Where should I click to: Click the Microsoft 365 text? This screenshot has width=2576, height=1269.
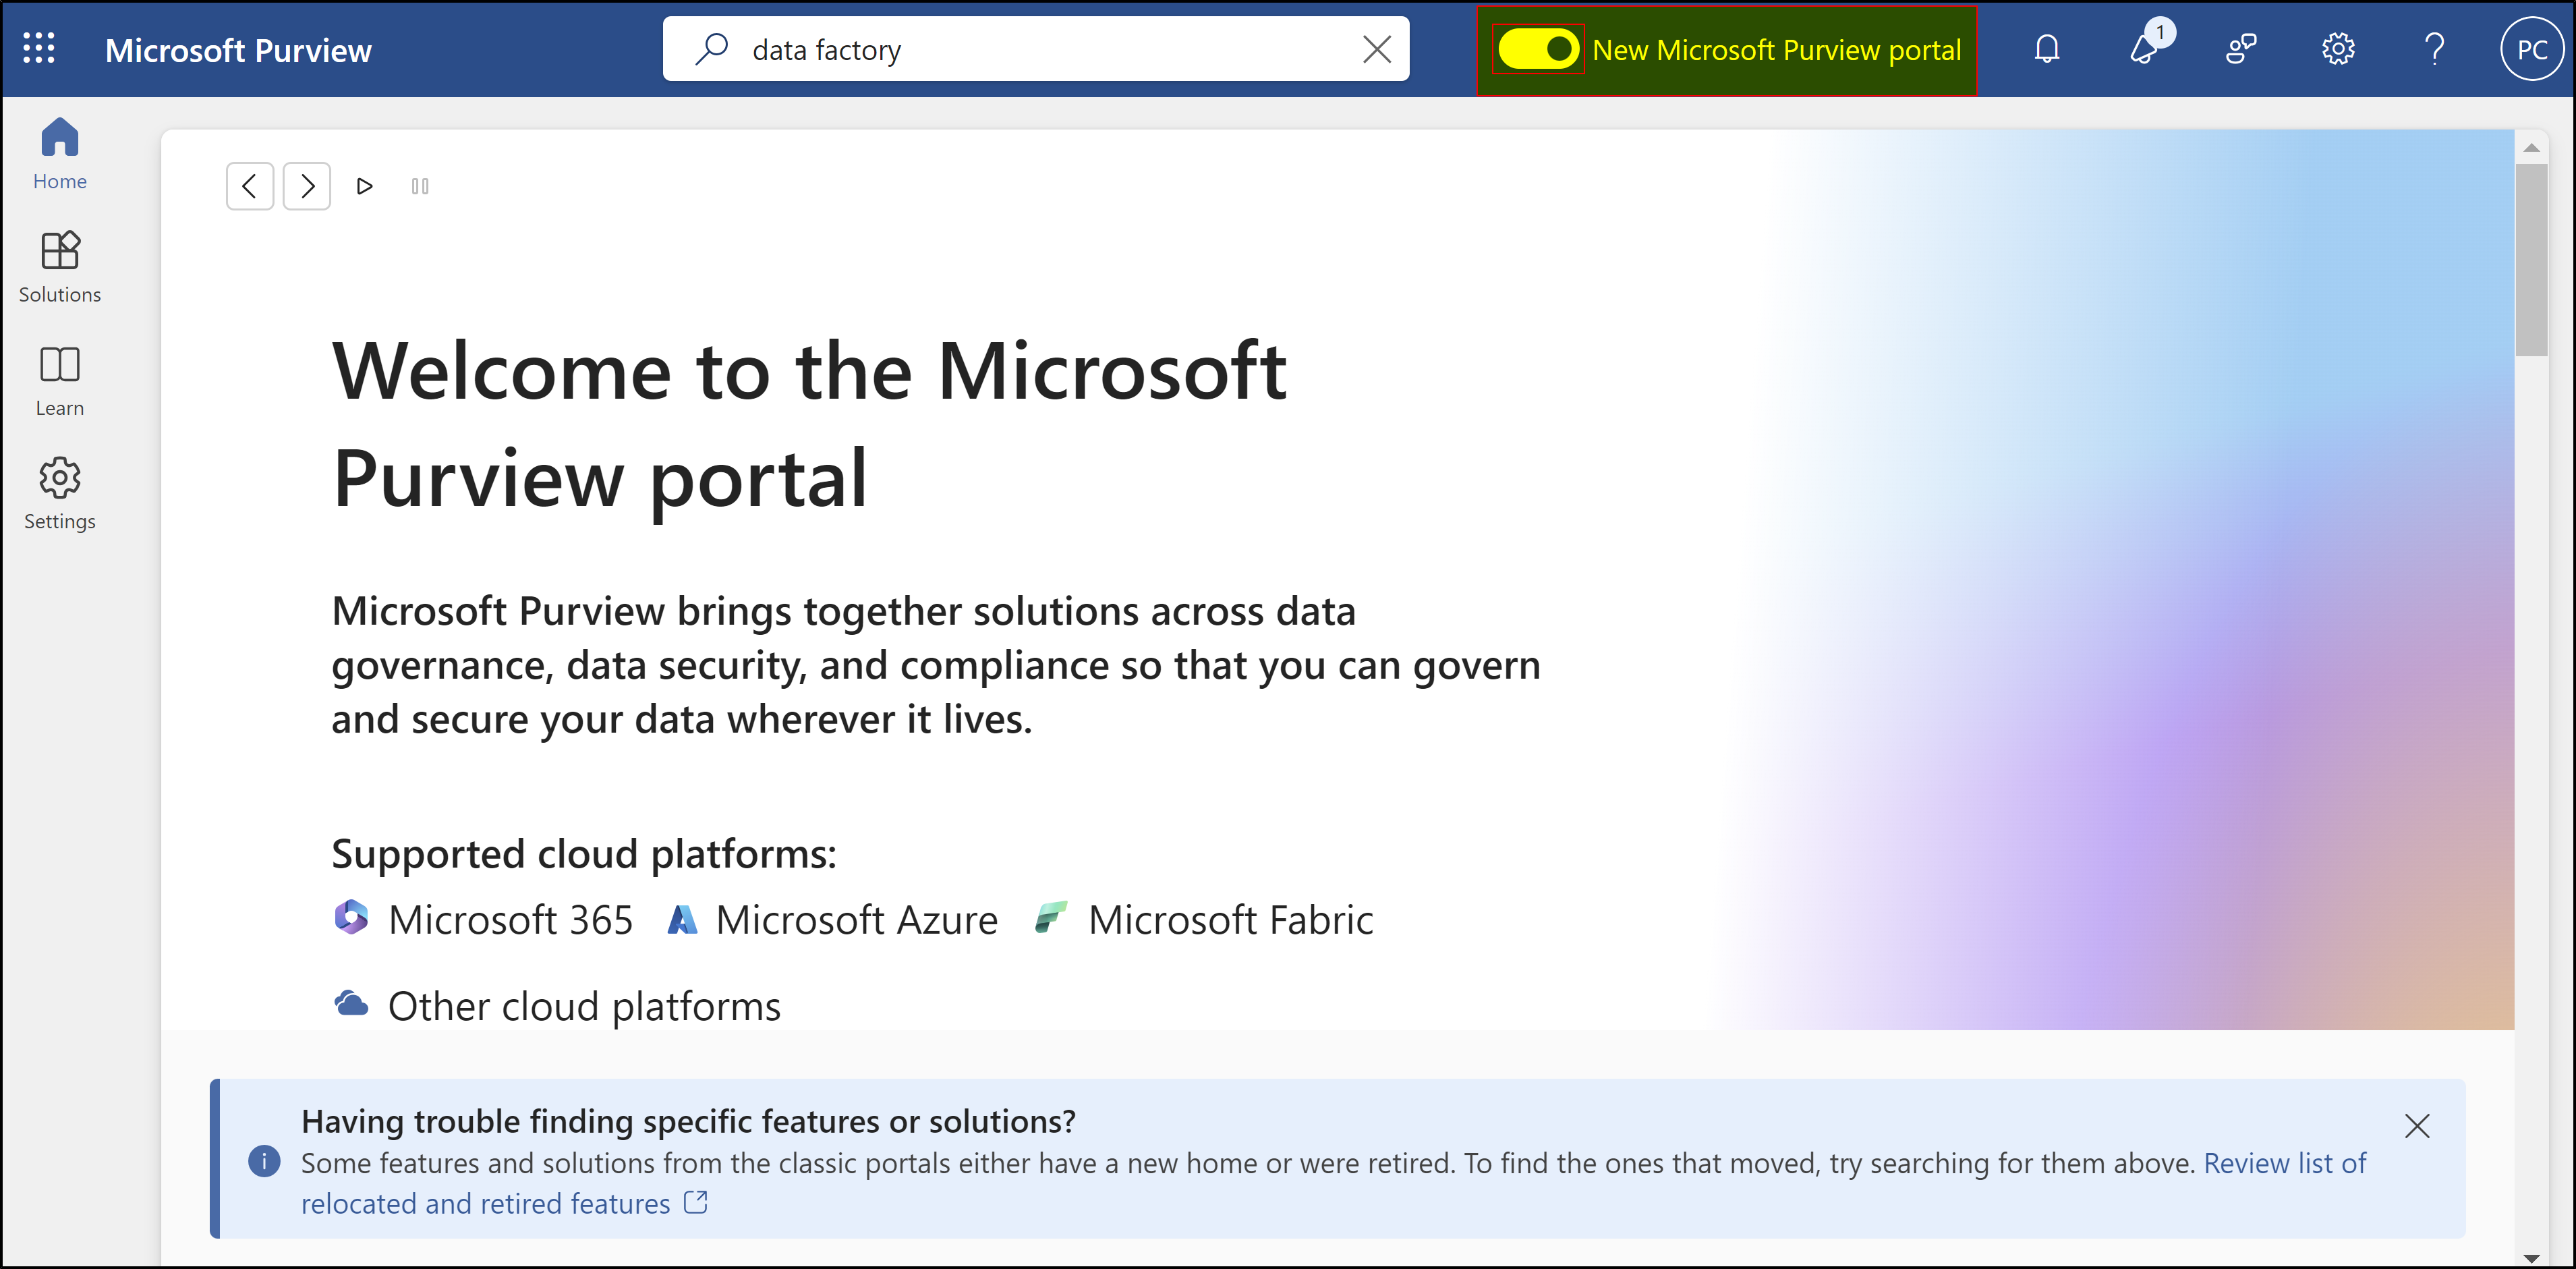coord(510,920)
